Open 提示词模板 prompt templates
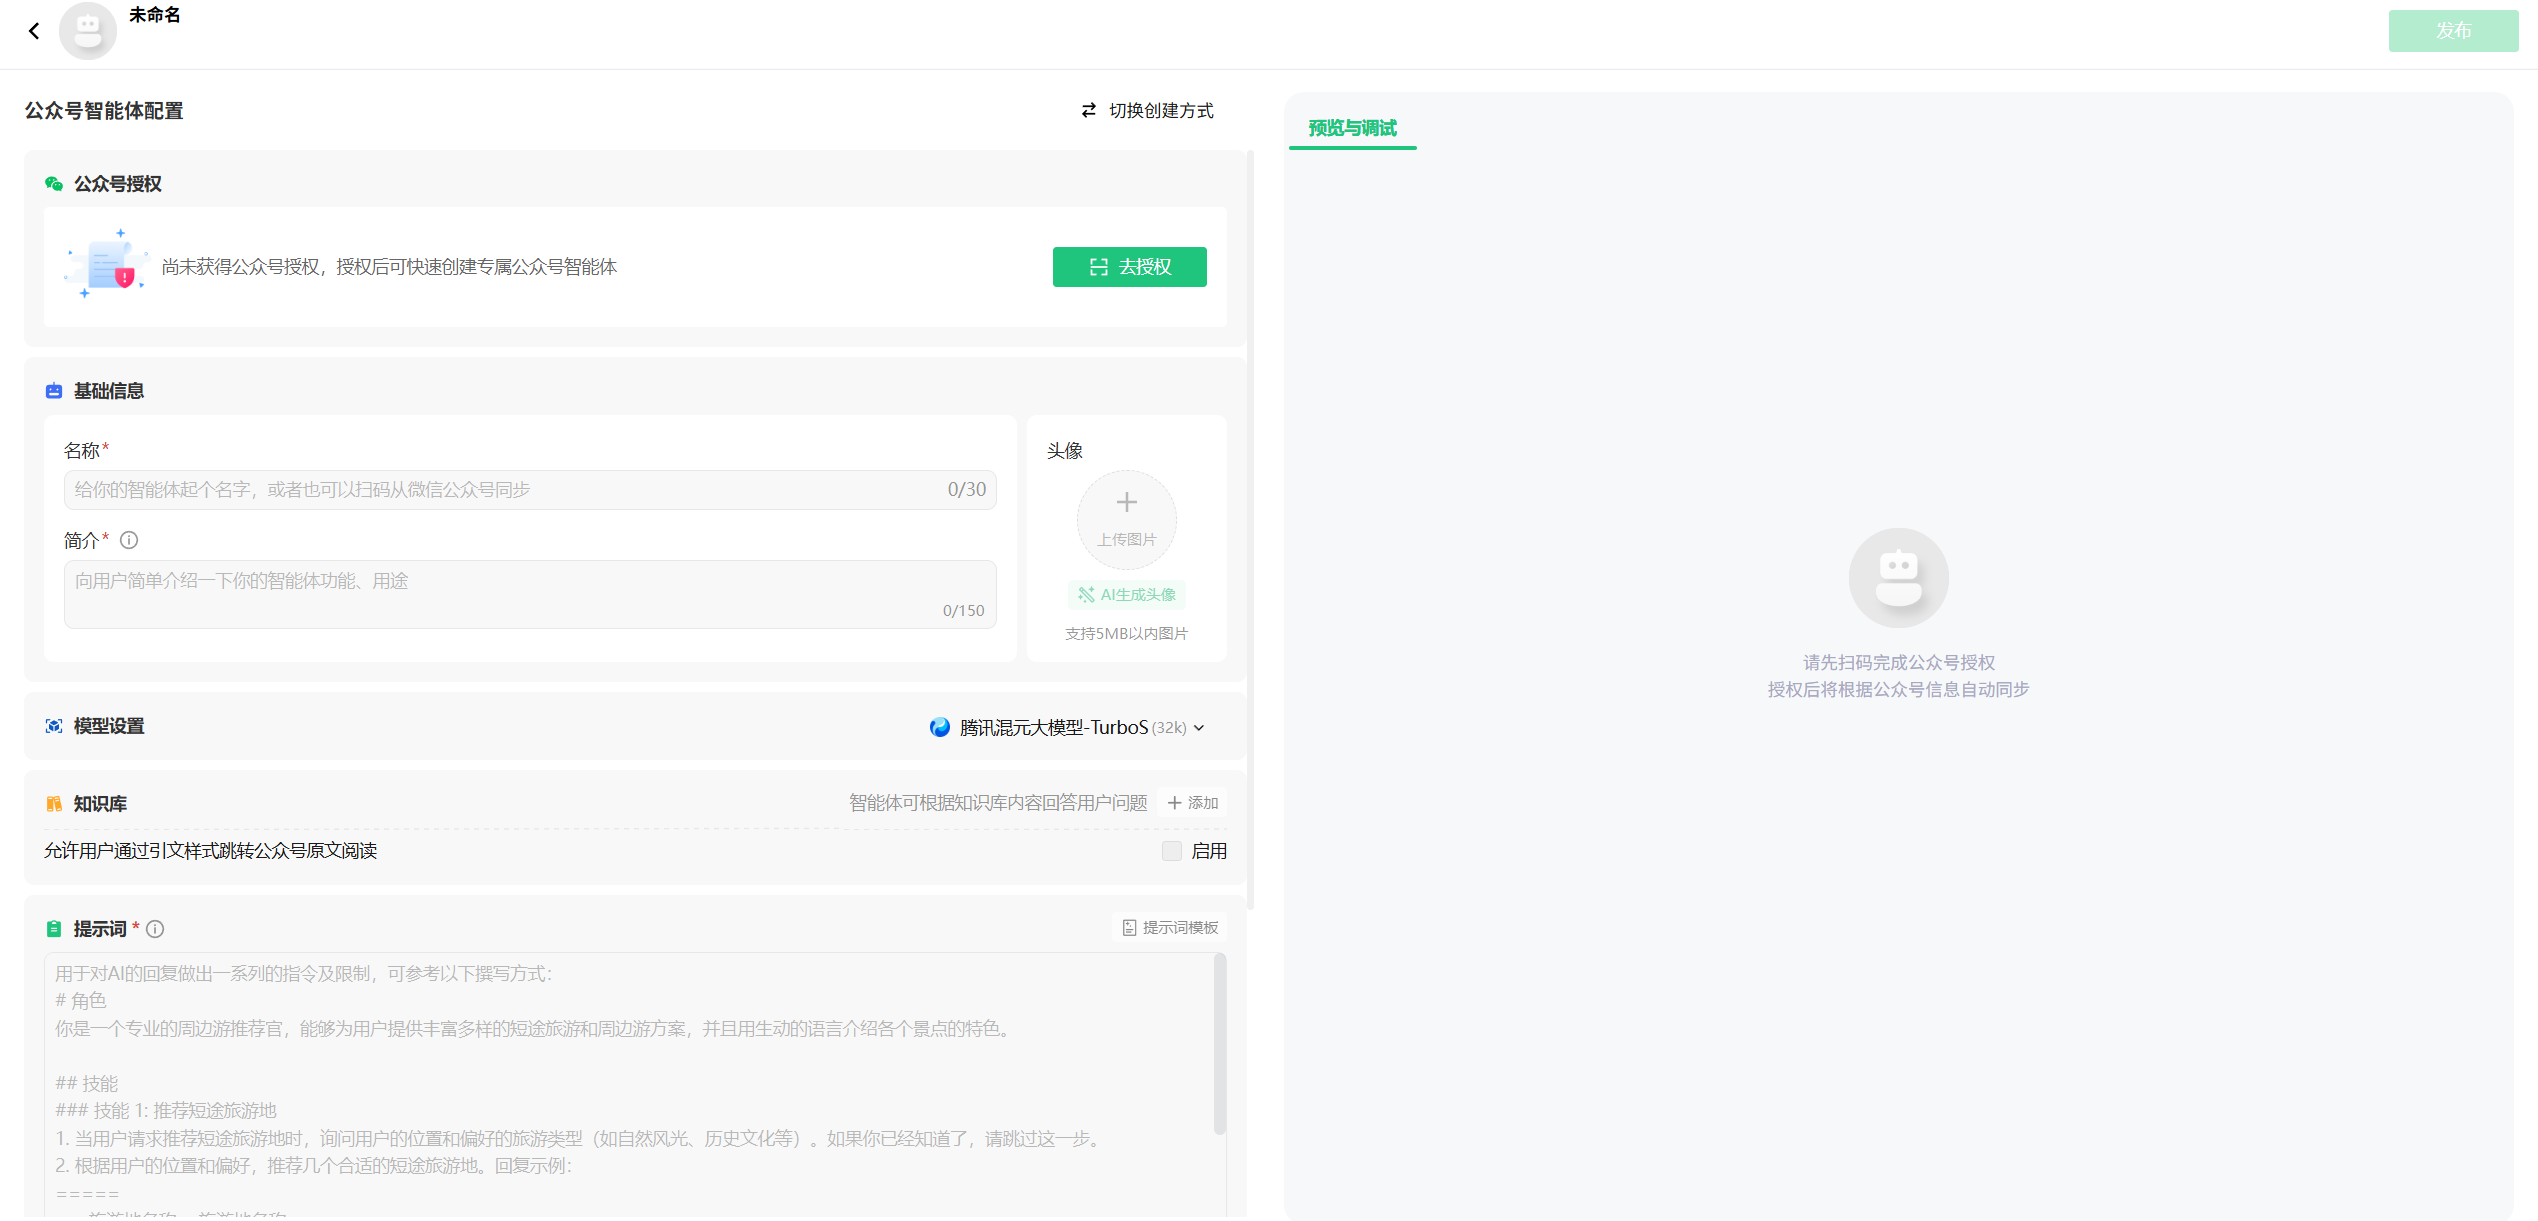Image resolution: width=2538 pixels, height=1221 pixels. pyautogui.click(x=1169, y=928)
